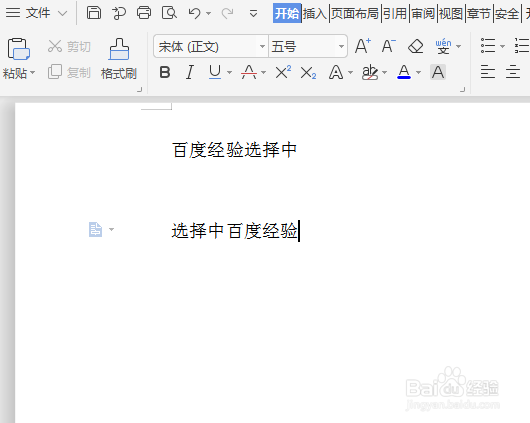Toggle Bold formatting
This screenshot has height=423, width=530.
click(165, 72)
